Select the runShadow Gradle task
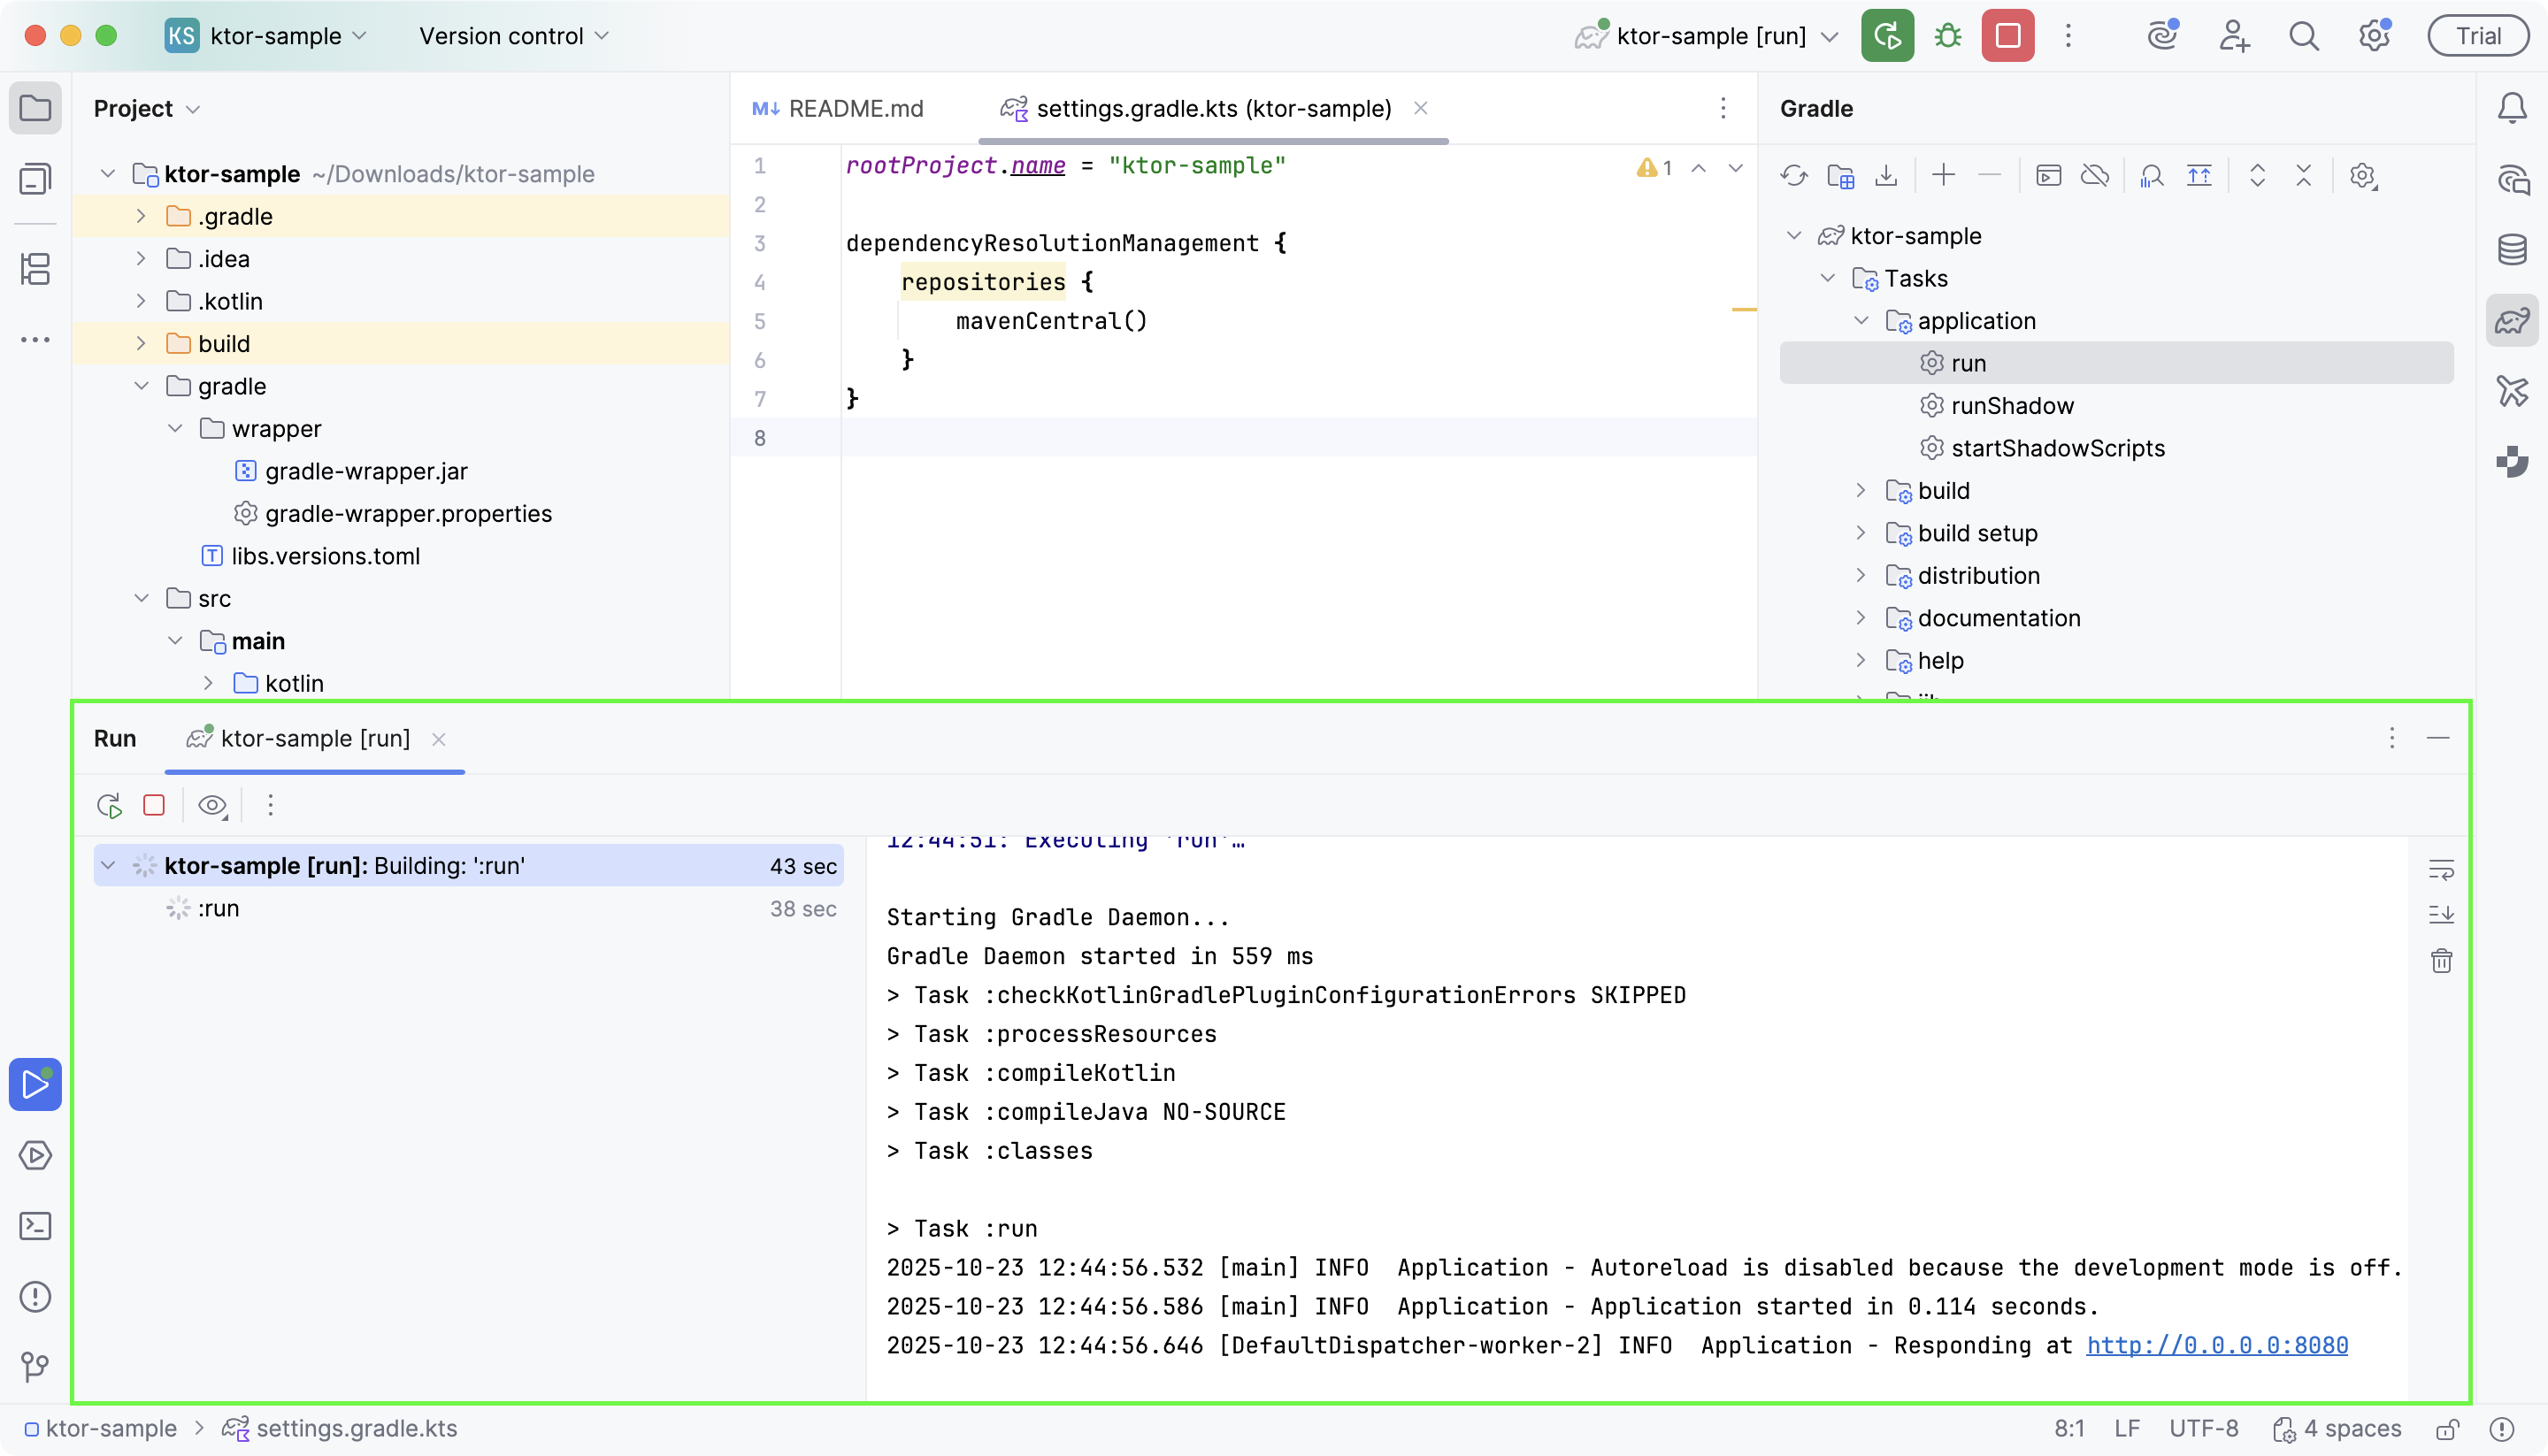The width and height of the screenshot is (2548, 1456). (x=2012, y=406)
